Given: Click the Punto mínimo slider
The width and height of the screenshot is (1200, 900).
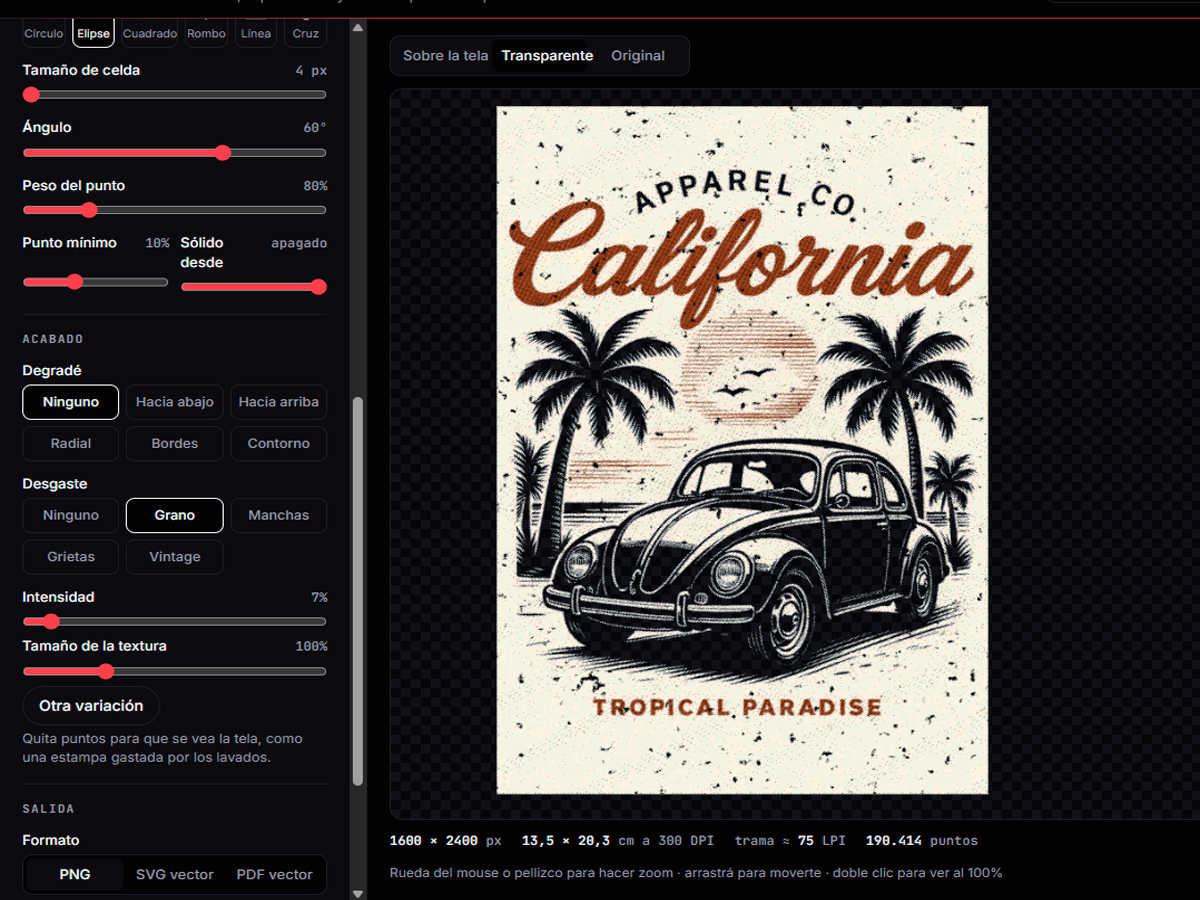Looking at the screenshot, I should click(x=96, y=282).
